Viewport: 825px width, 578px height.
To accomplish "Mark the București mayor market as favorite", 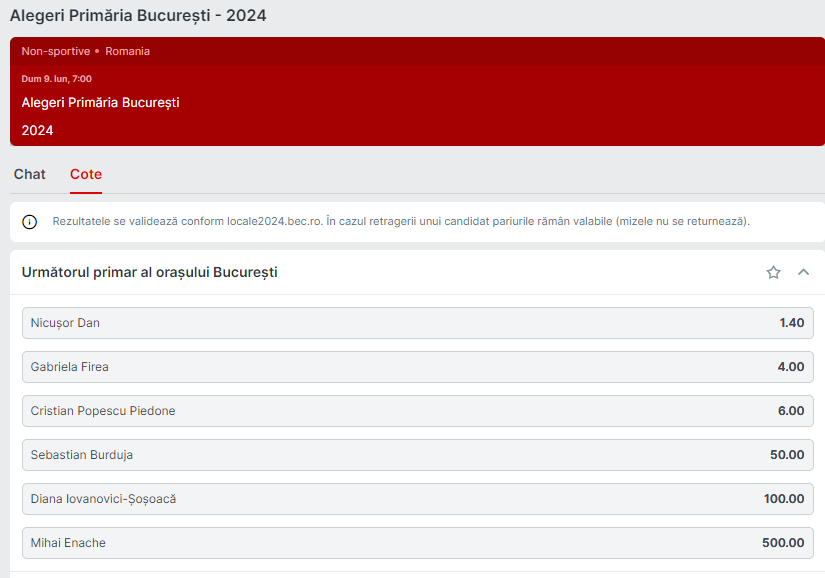I will pos(773,272).
